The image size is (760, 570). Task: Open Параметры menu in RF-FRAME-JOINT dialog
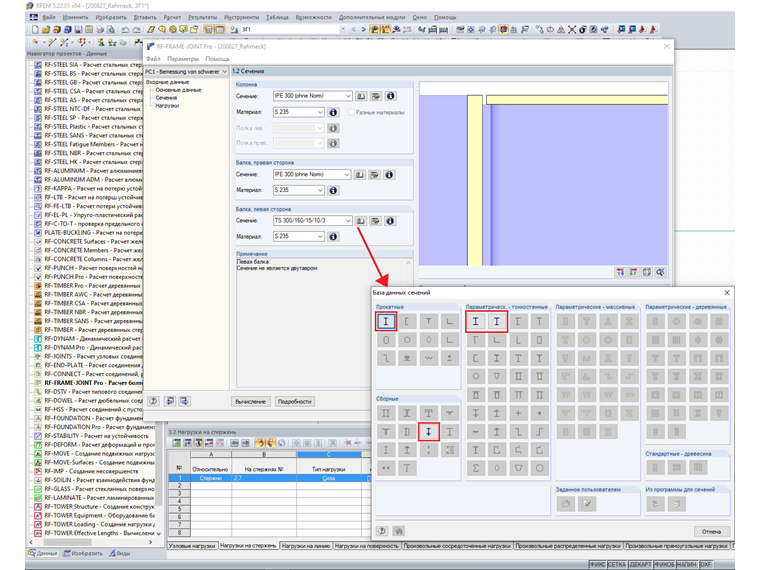pos(183,59)
